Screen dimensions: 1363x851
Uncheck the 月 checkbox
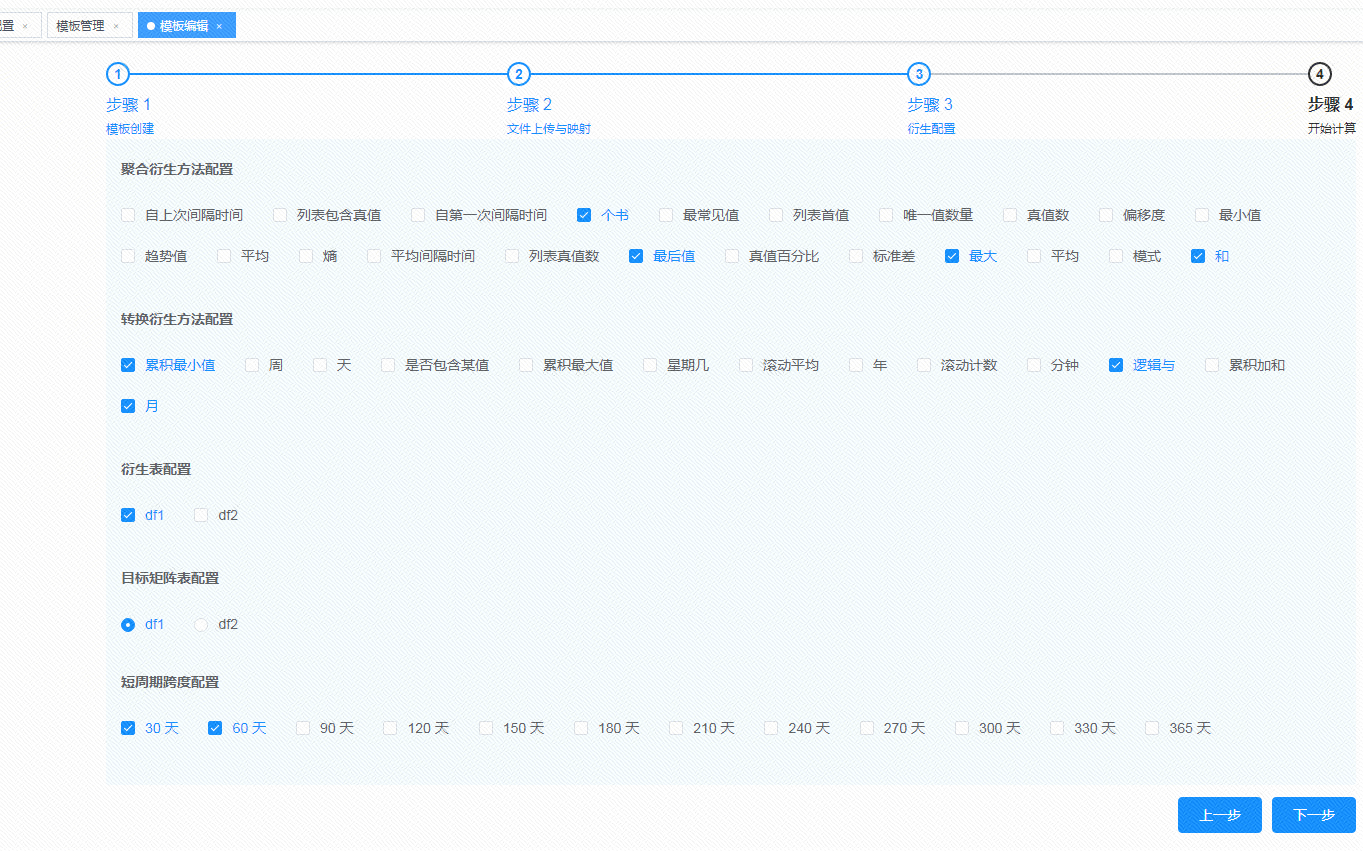coord(128,406)
